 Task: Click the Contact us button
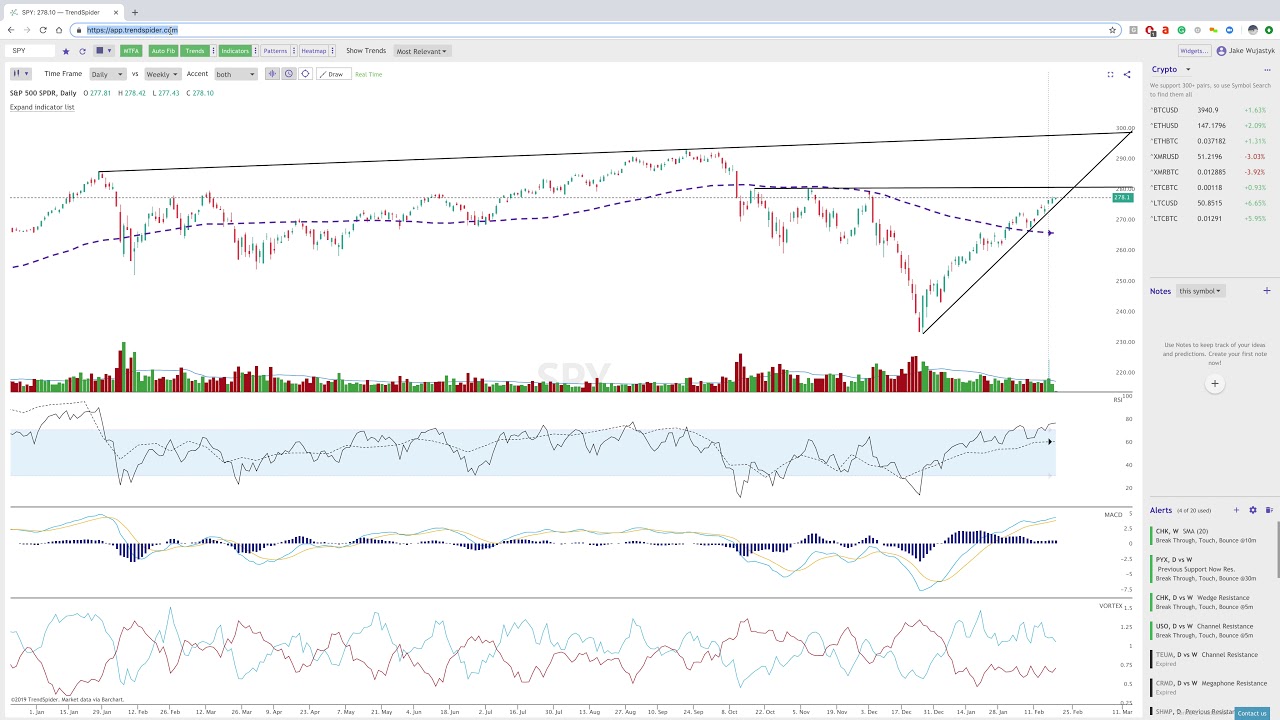(1251, 713)
